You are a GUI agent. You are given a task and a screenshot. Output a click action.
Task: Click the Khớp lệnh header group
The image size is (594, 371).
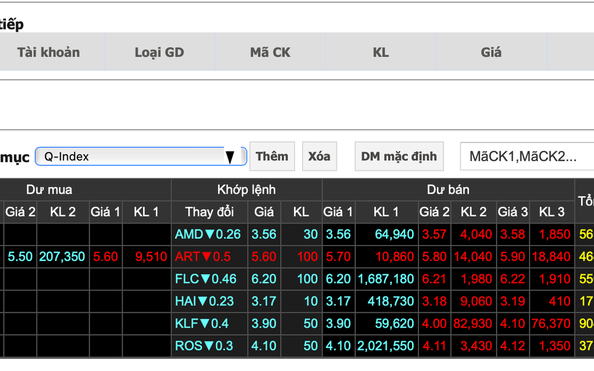247,189
